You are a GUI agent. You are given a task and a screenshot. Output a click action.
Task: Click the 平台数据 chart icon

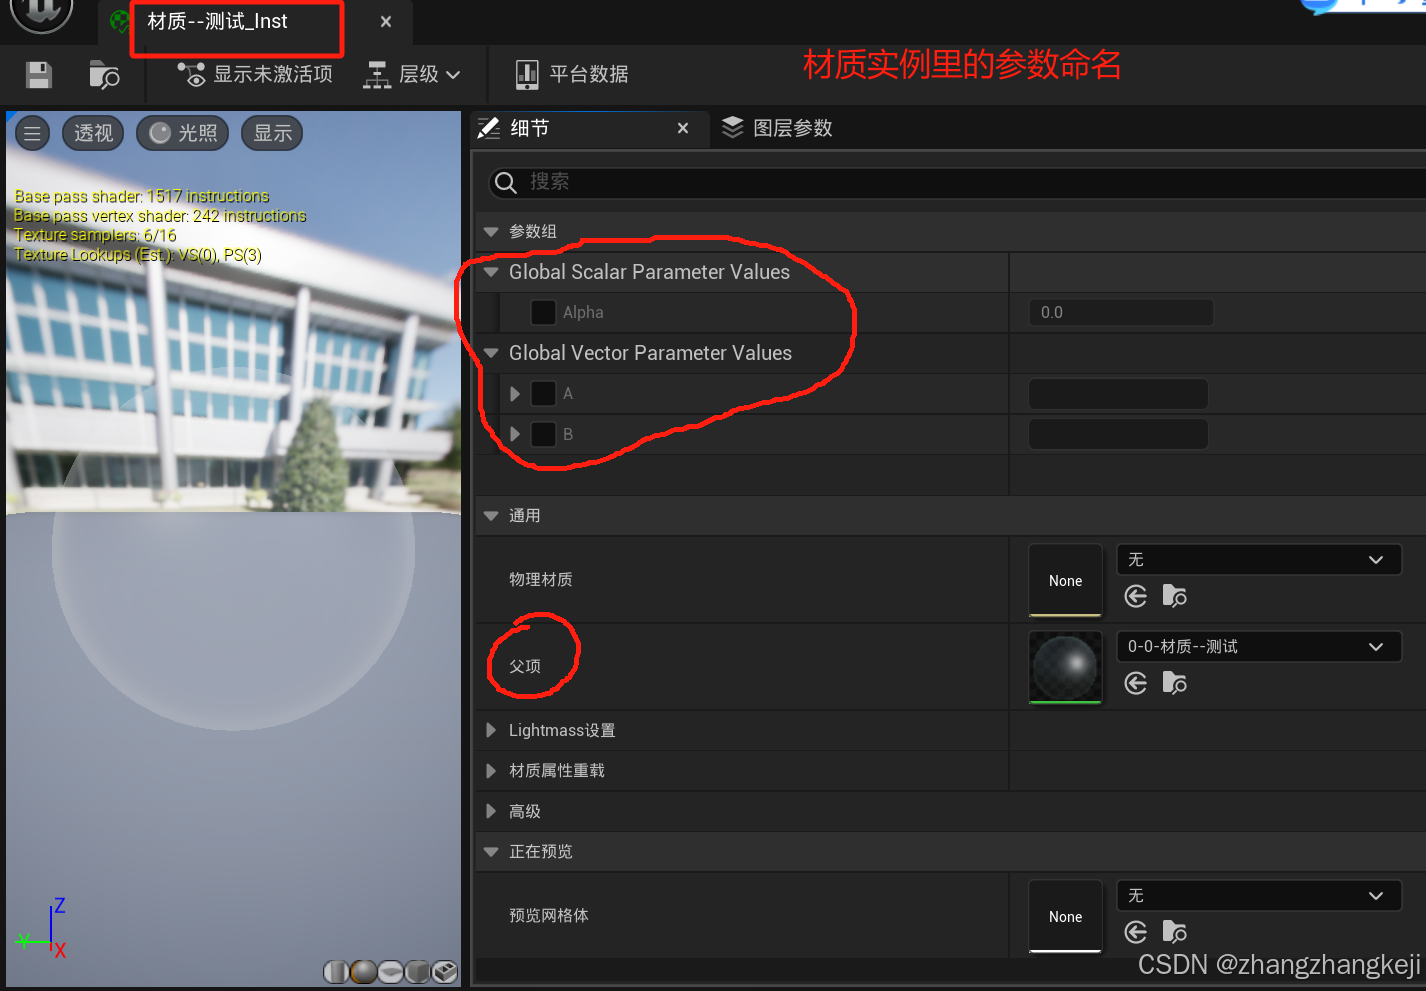pyautogui.click(x=526, y=74)
